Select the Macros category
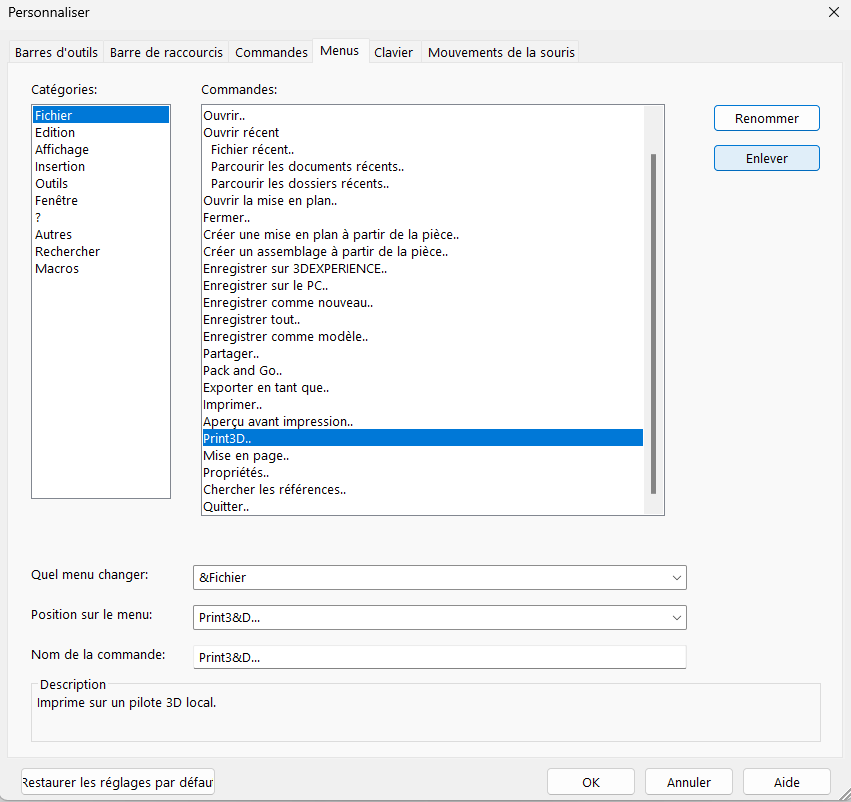 pos(57,268)
